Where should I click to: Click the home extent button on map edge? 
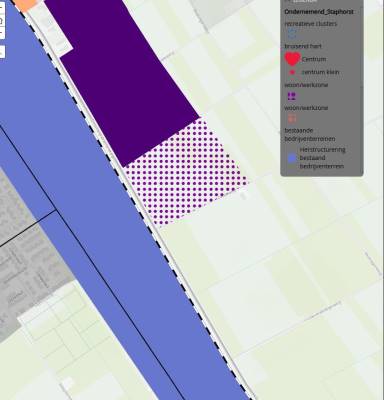pyautogui.click(x=1, y=21)
